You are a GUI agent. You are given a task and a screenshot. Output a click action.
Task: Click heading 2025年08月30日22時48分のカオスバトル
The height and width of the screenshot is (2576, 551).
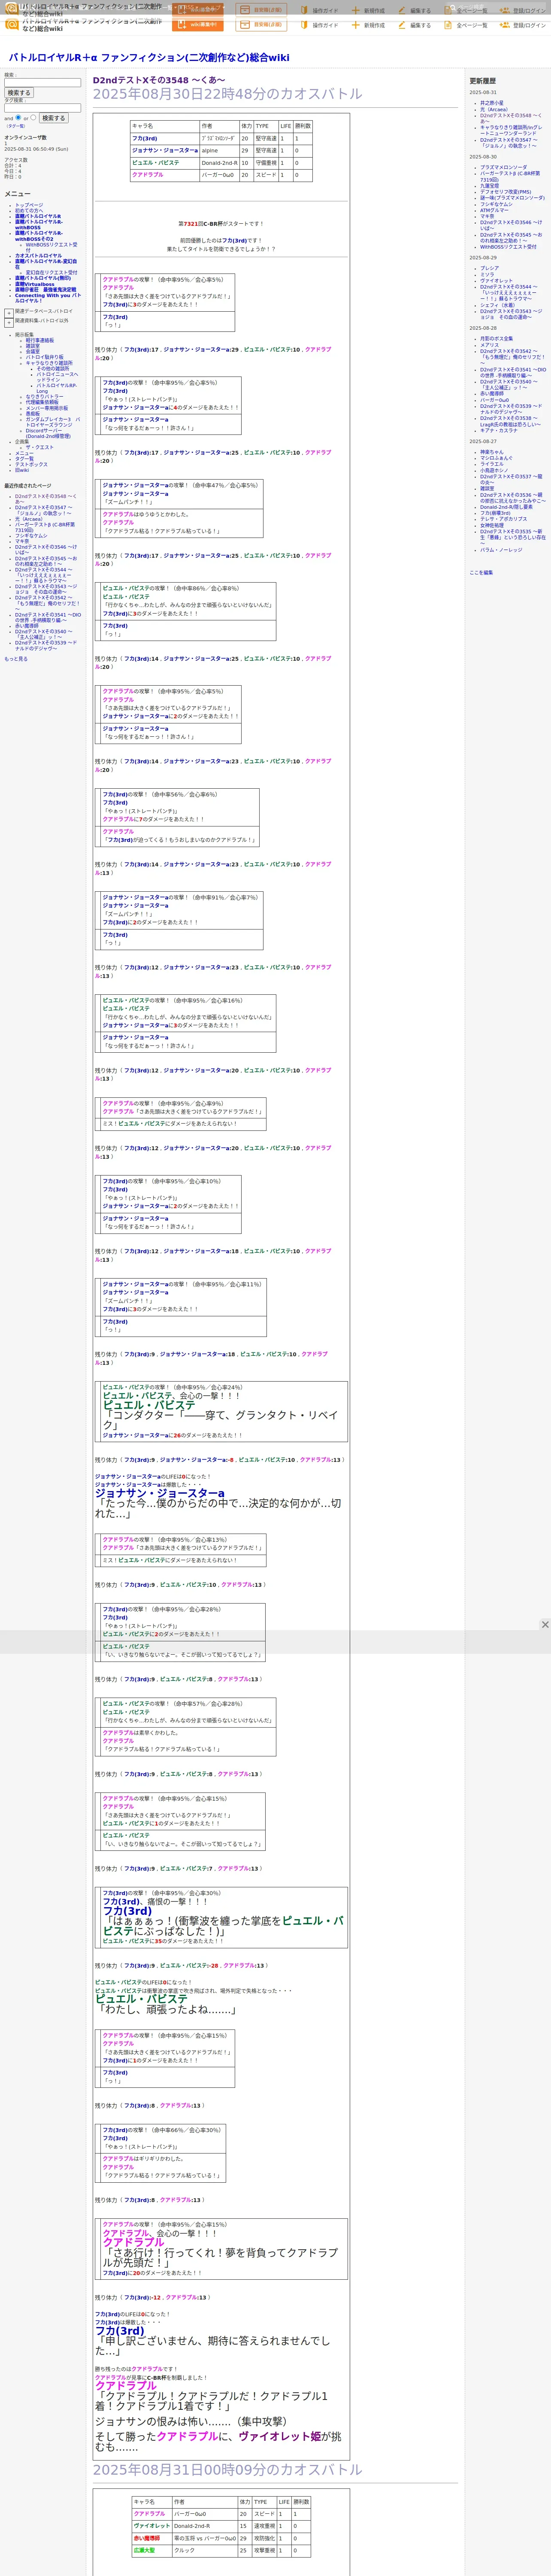coord(227,94)
